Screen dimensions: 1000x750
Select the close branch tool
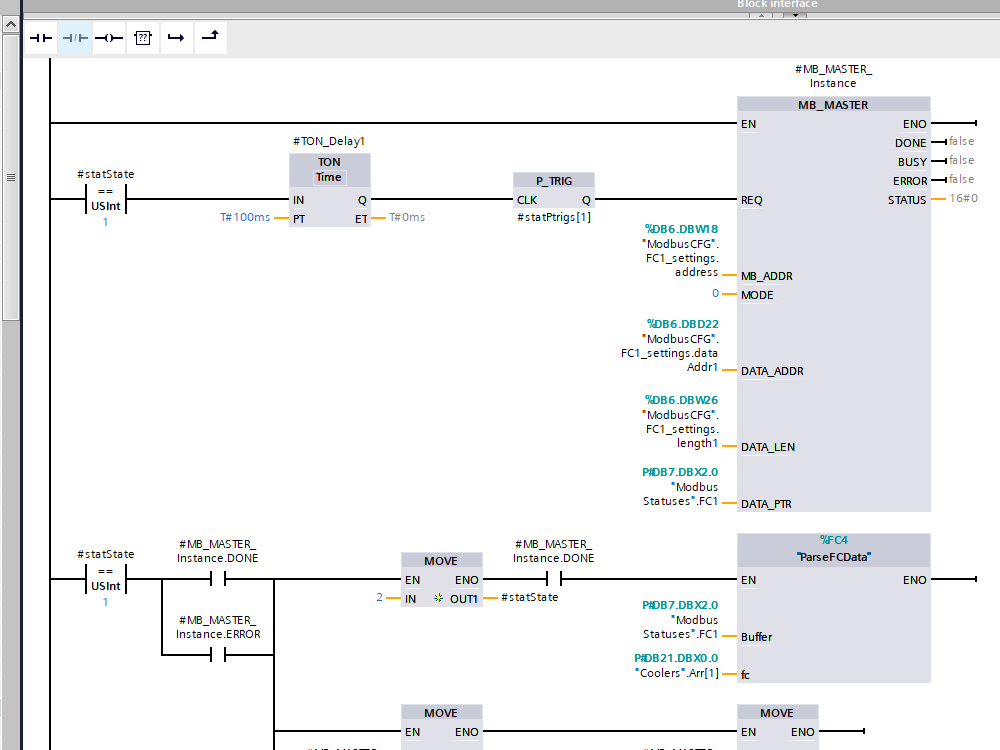click(211, 37)
